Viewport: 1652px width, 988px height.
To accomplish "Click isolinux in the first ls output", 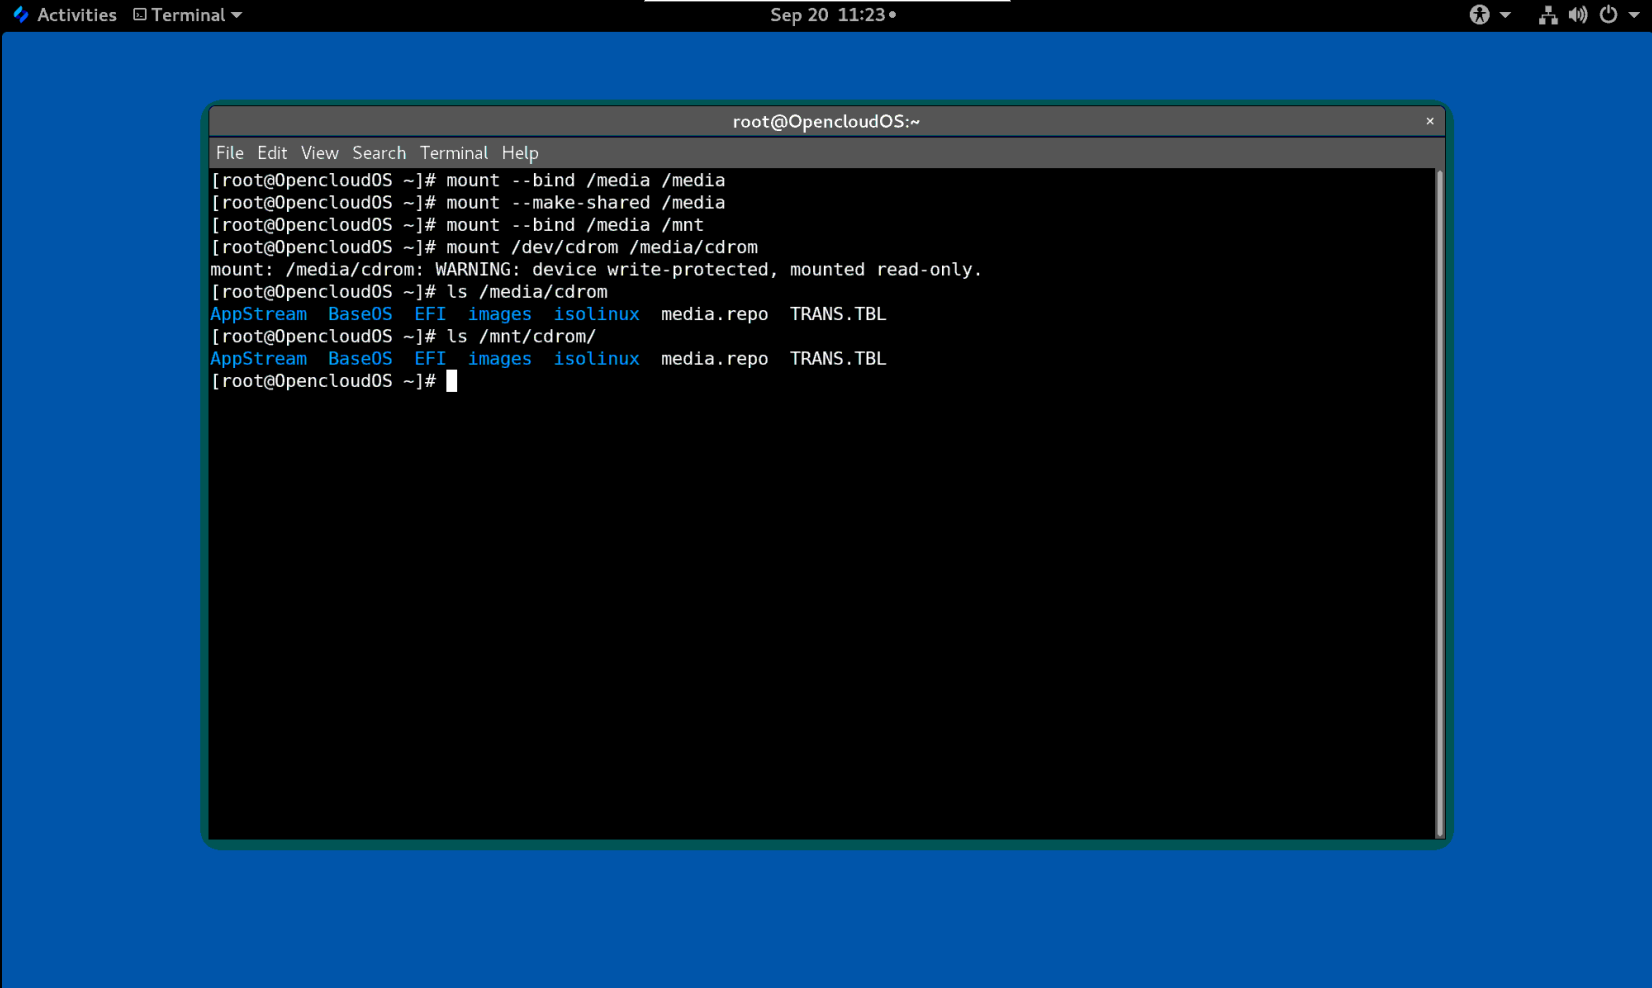I will 597,314.
